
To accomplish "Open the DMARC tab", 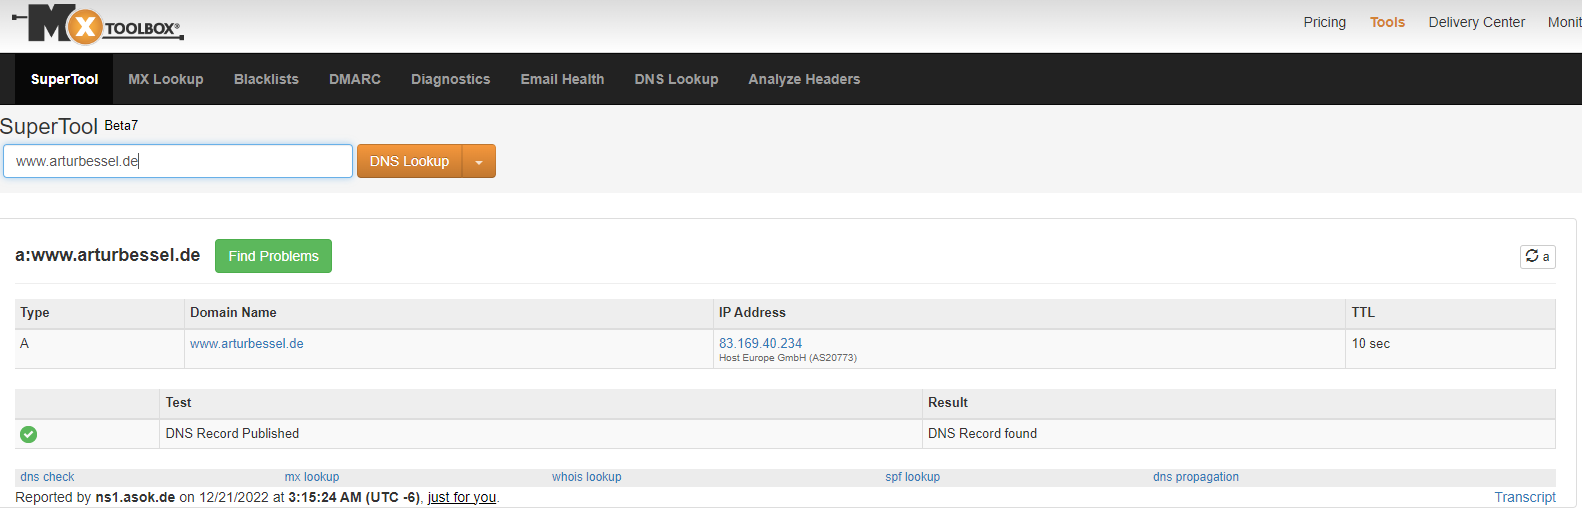I will point(355,79).
